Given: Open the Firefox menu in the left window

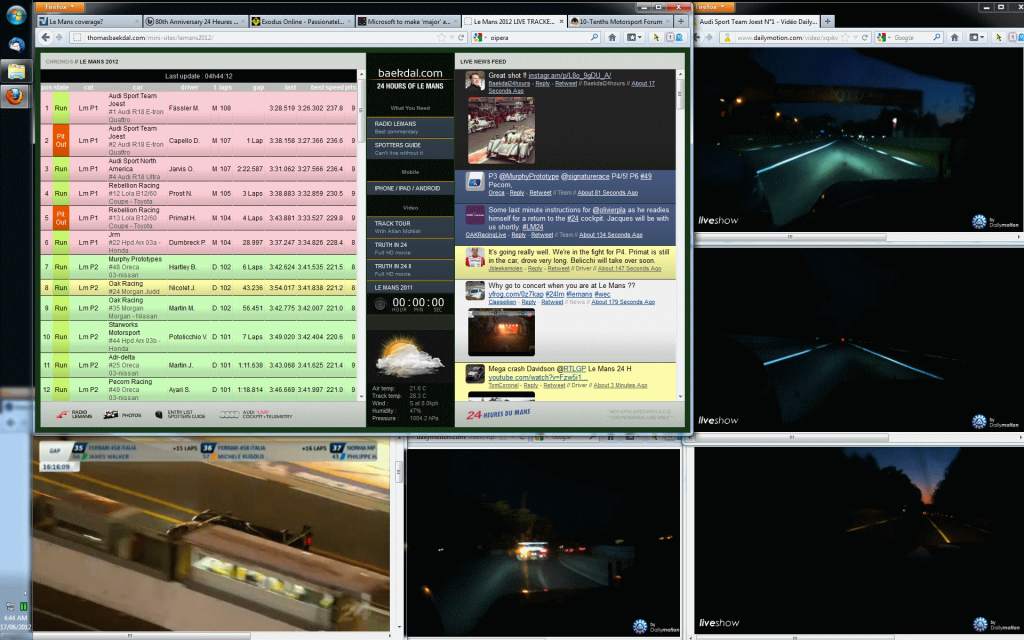Looking at the screenshot, I should tap(59, 7).
